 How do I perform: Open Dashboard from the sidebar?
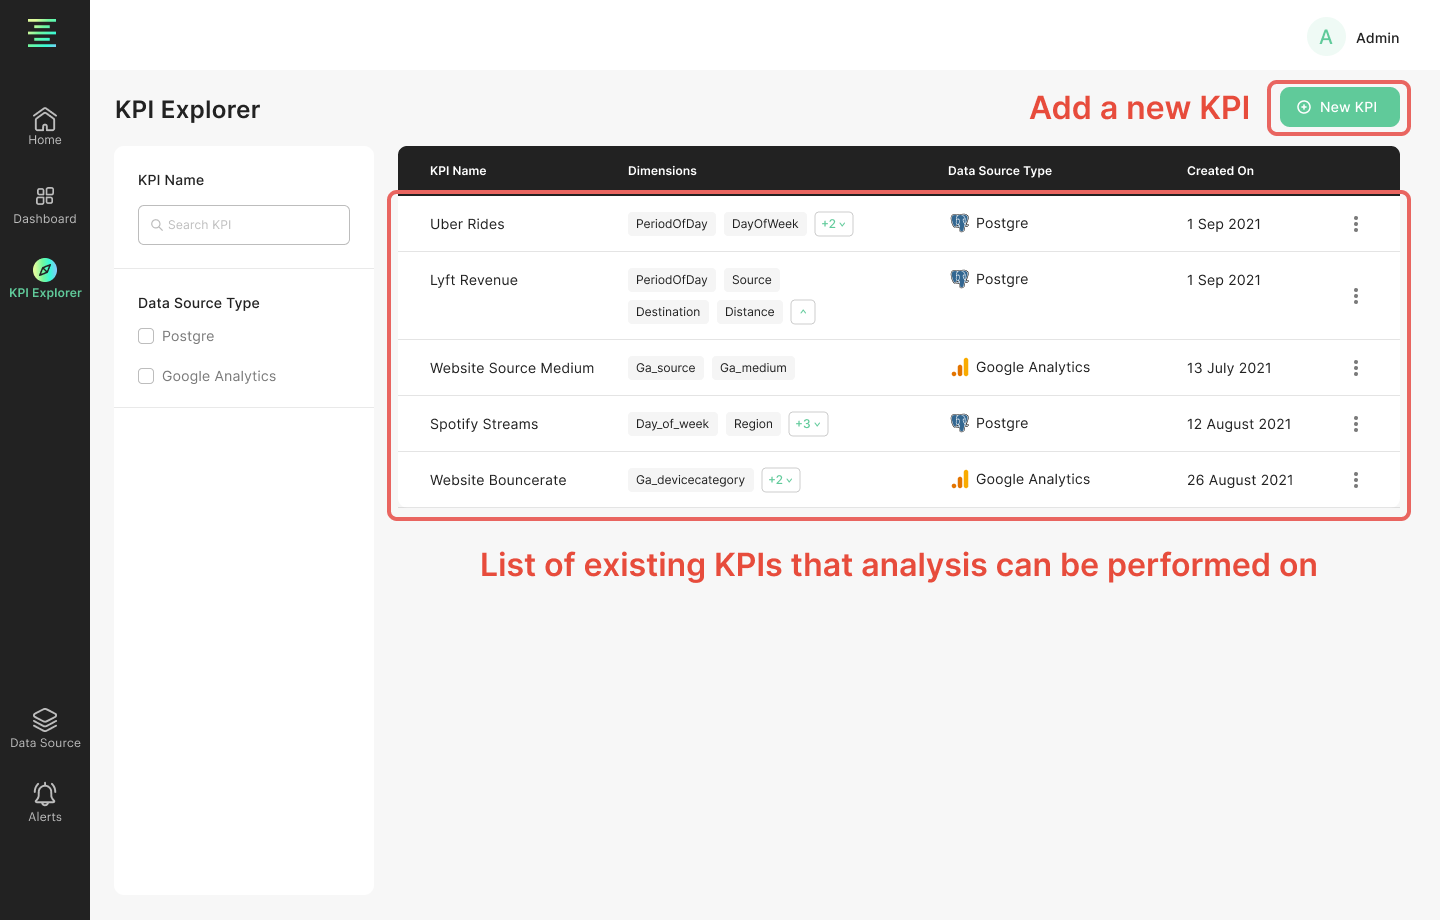pos(45,205)
